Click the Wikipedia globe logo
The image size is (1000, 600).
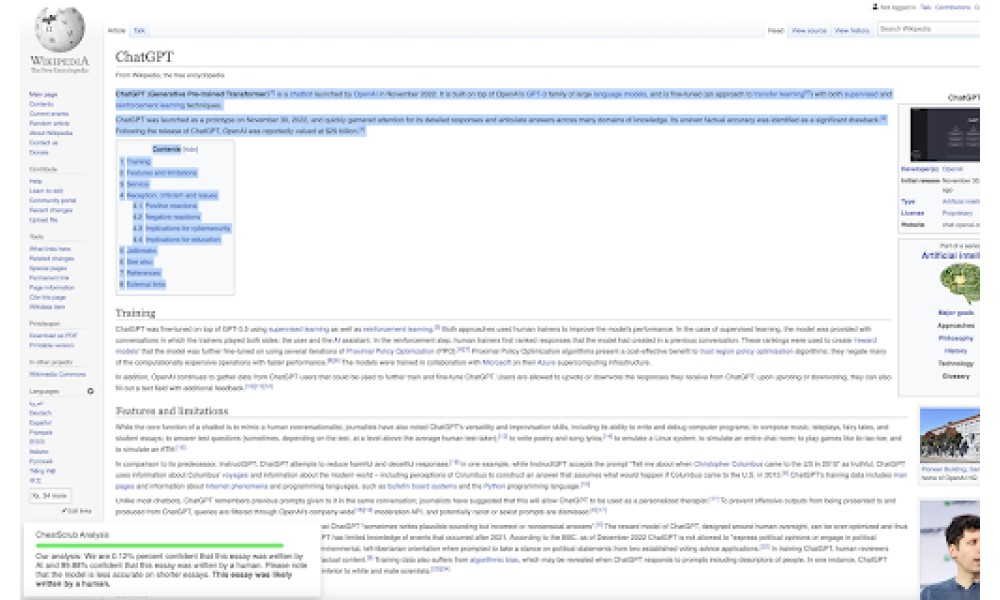click(59, 29)
